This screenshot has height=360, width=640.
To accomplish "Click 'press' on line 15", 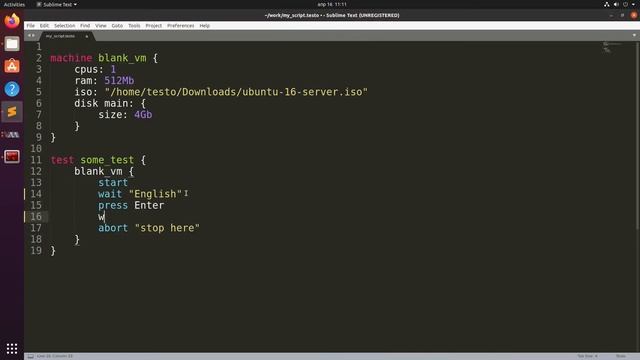I will point(113,205).
